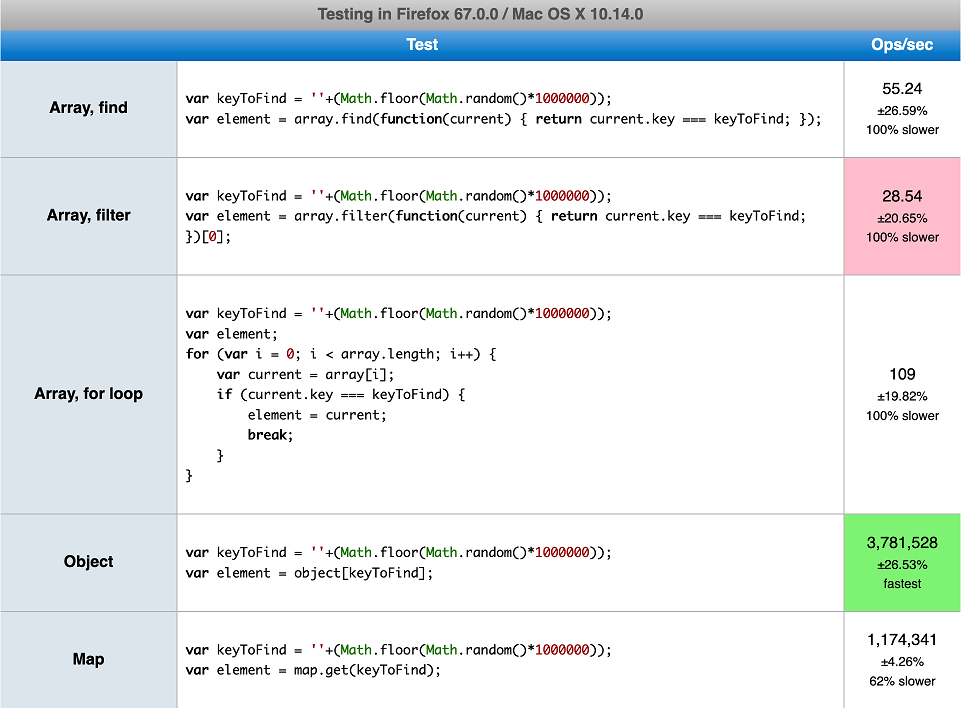The height and width of the screenshot is (708, 961).
Task: Click the 109 ops/sec for loop result
Action: pyautogui.click(x=902, y=374)
